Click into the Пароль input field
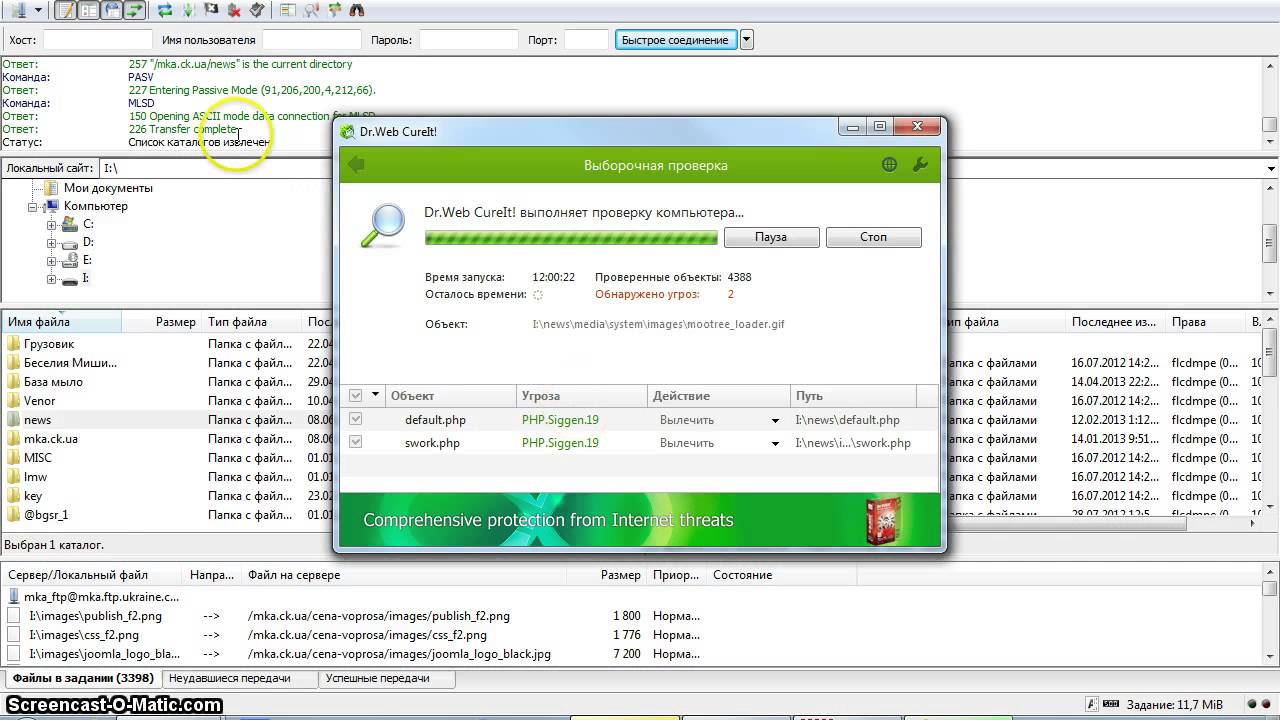The height and width of the screenshot is (720, 1280). pos(471,40)
